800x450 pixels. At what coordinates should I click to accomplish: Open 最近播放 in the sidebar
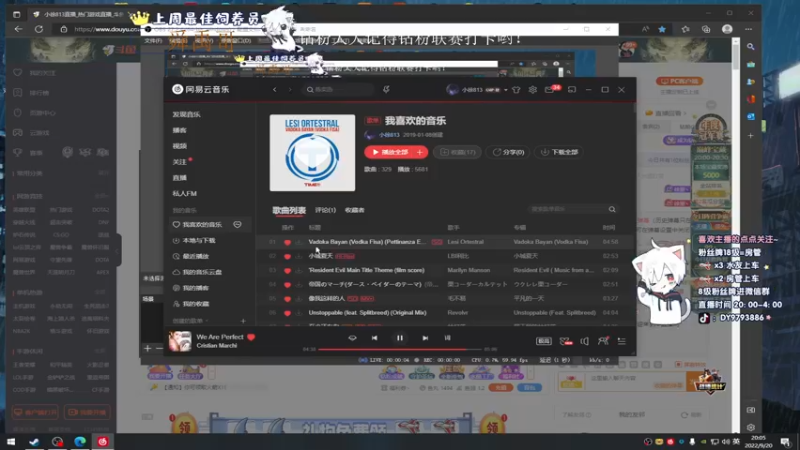tap(191, 256)
